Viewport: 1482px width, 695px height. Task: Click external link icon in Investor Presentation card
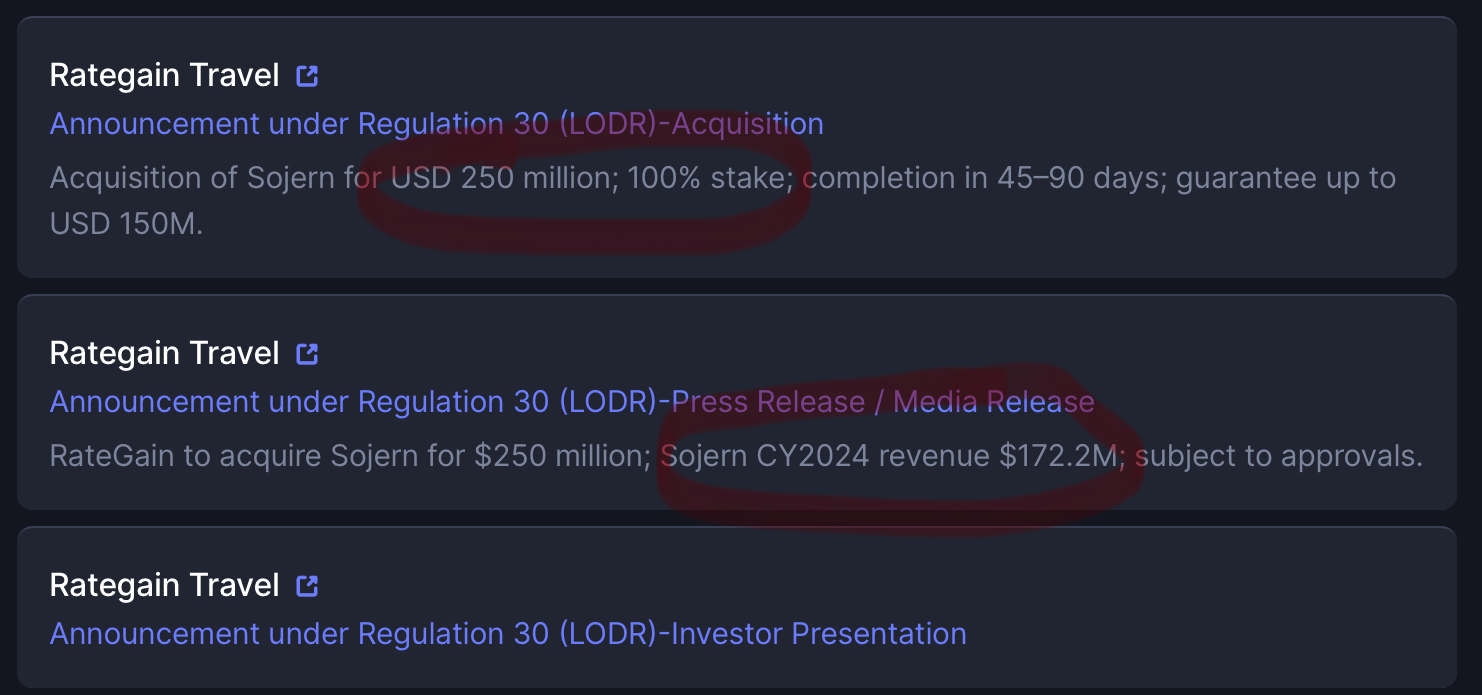click(307, 585)
